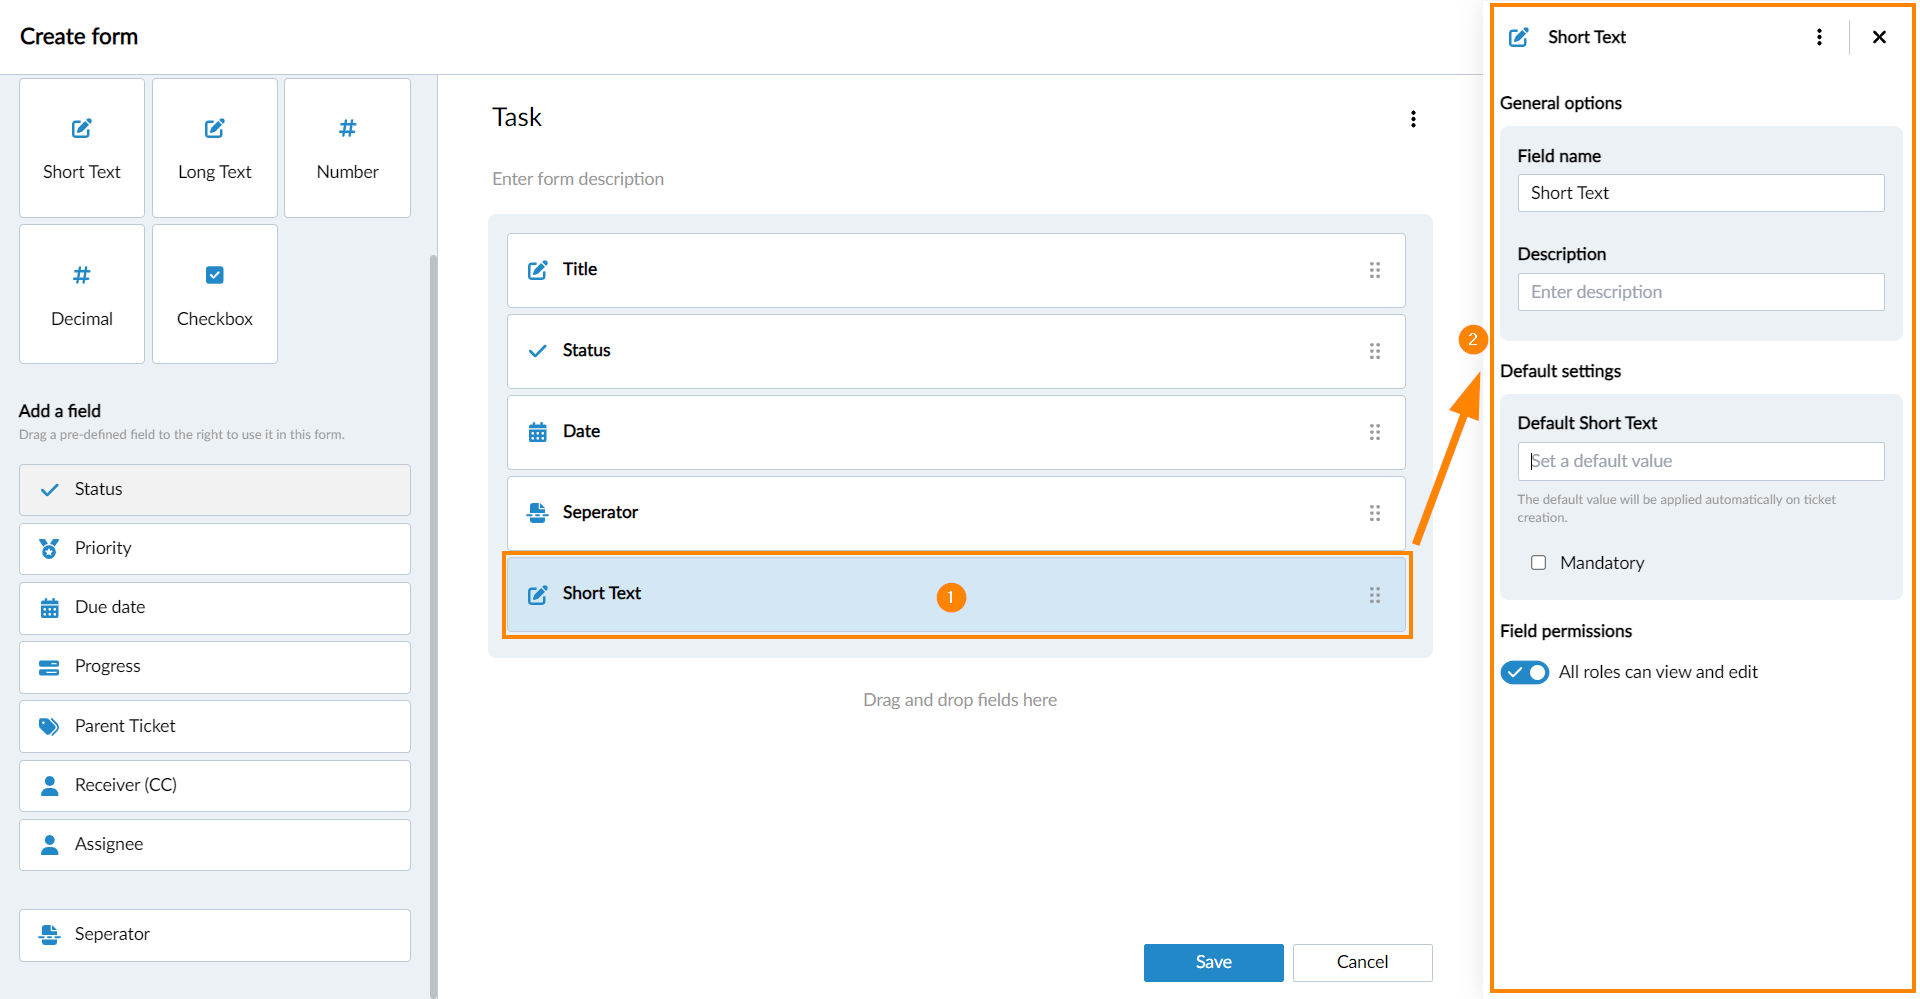Click the drag handle on Date row
The width and height of the screenshot is (1920, 999).
[x=1374, y=432]
